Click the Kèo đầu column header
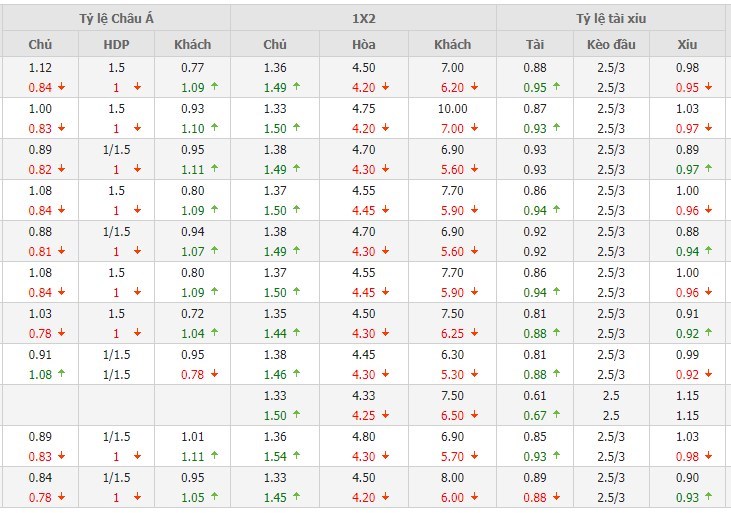 [610, 44]
